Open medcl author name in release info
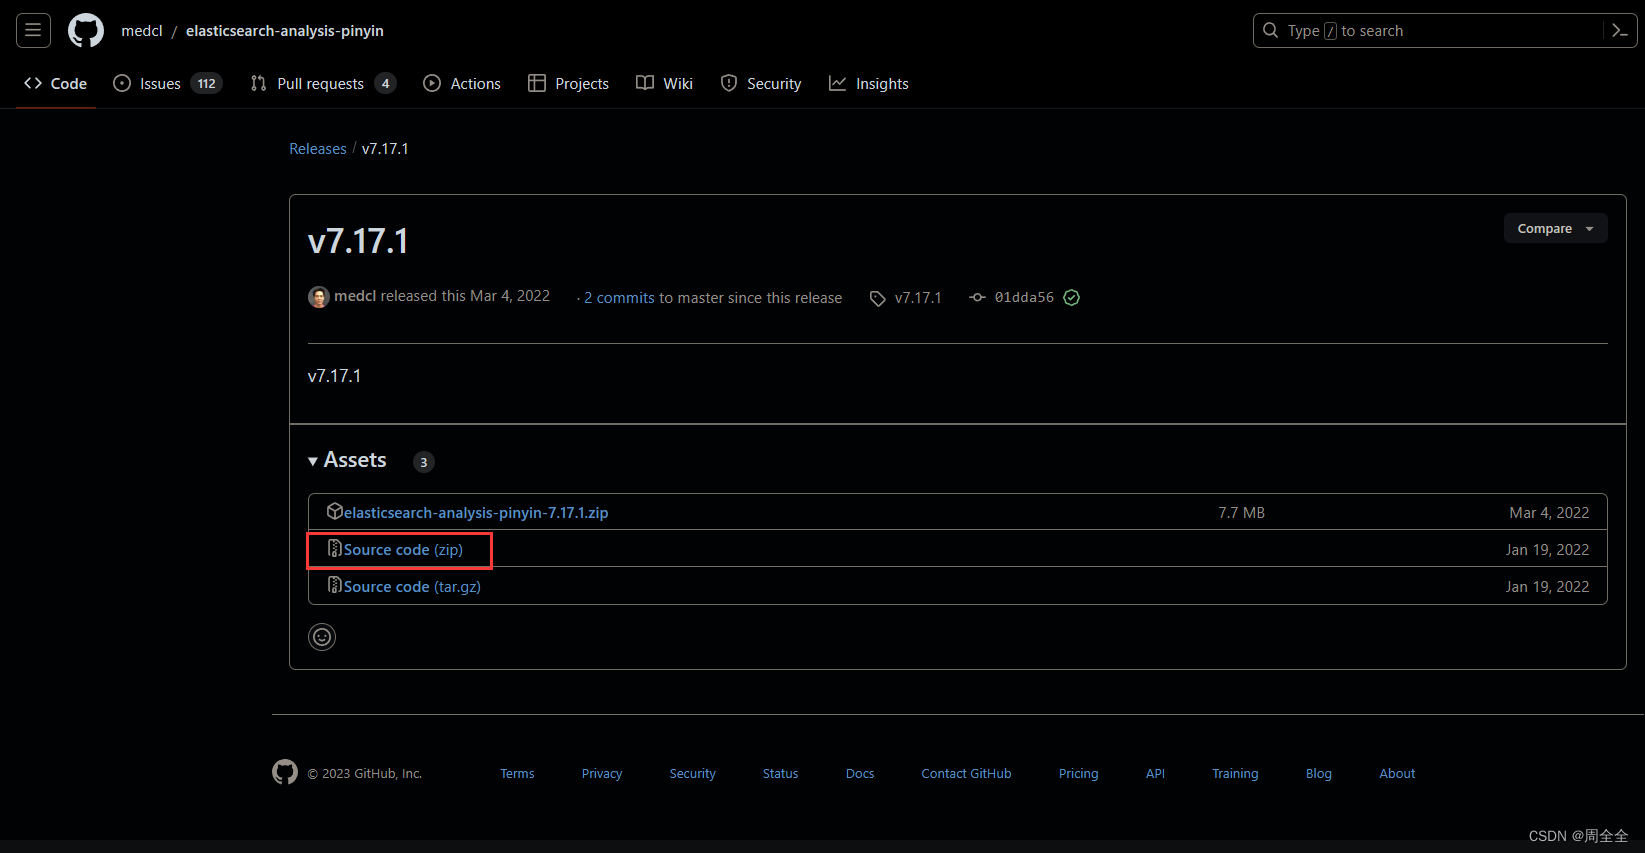Viewport: 1645px width, 853px height. (x=355, y=296)
